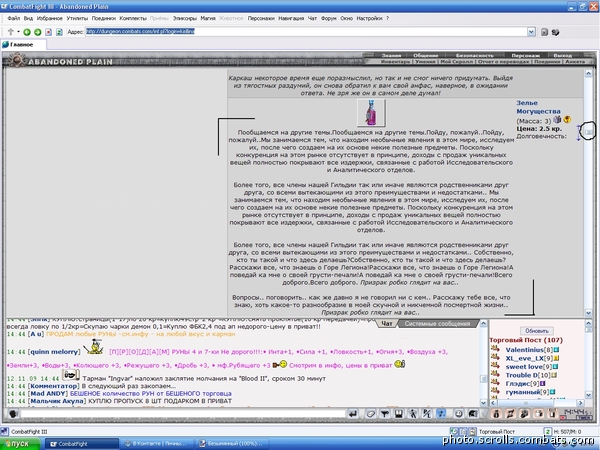
Task: Open the Файл menu
Action: click(x=13, y=18)
